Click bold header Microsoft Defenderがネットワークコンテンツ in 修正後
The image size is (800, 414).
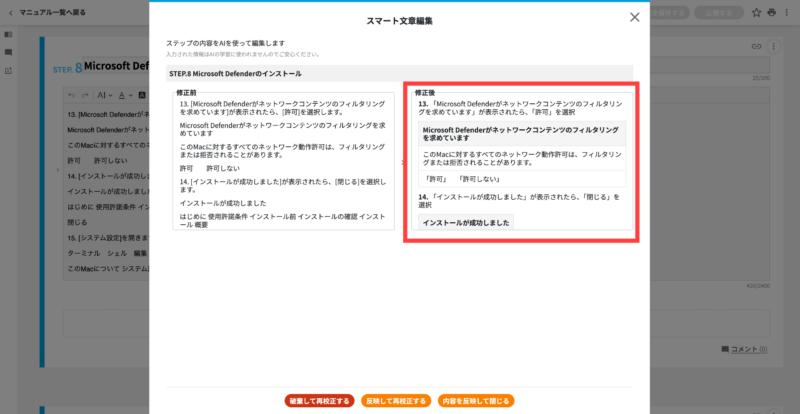(x=521, y=134)
